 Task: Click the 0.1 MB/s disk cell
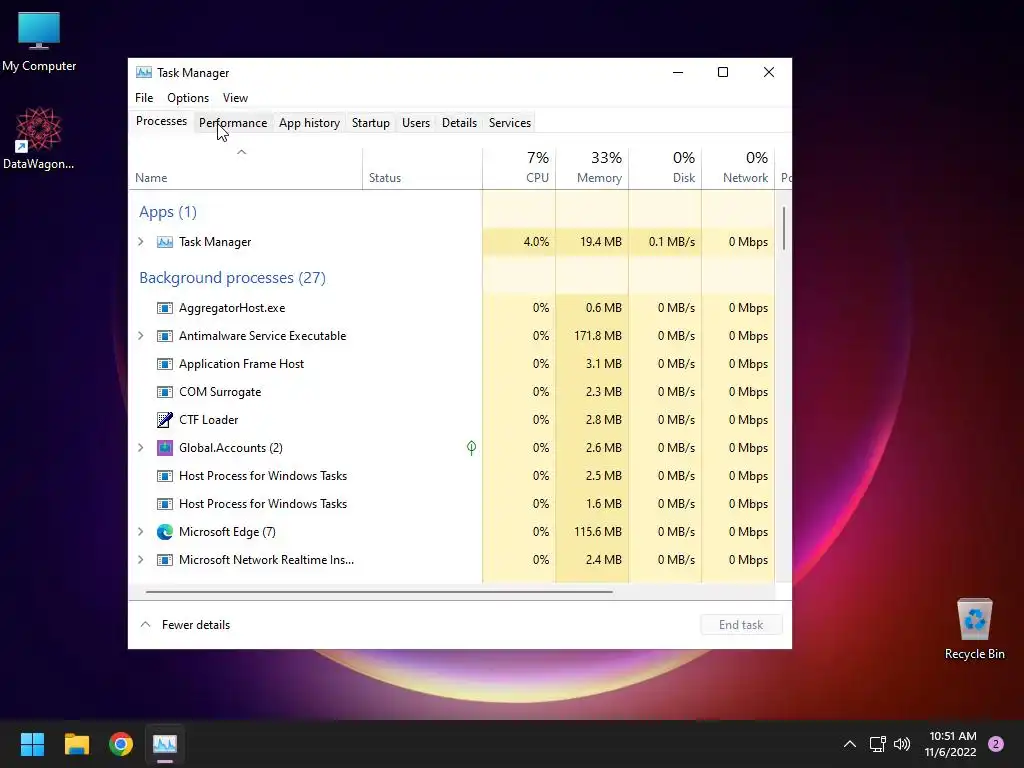point(665,242)
